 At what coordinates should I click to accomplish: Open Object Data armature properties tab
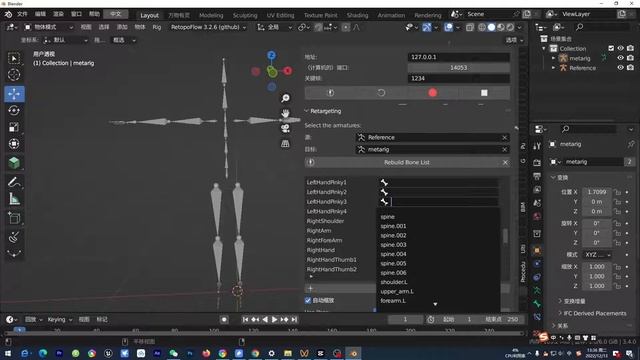(537, 290)
